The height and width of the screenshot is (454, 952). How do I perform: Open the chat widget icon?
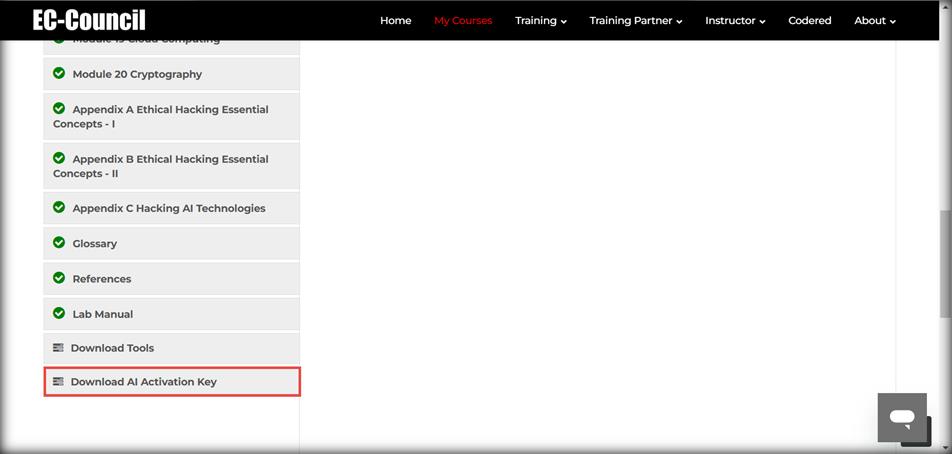[902, 418]
